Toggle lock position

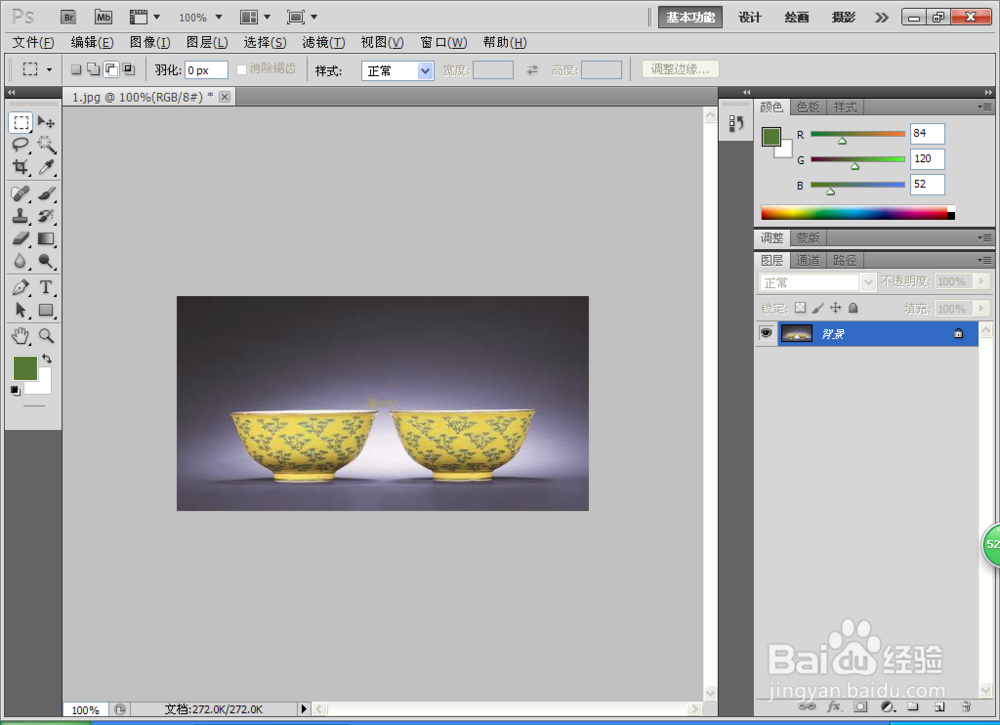tap(835, 308)
